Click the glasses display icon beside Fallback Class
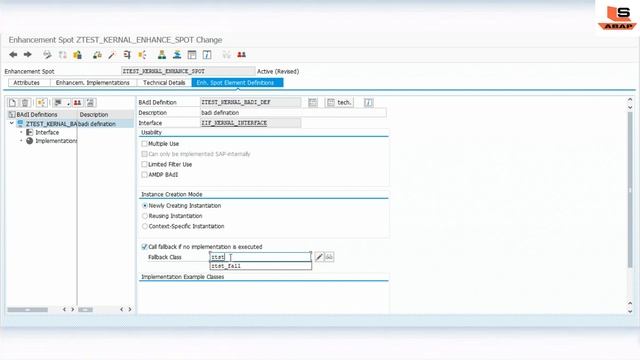Image resolution: width=640 pixels, height=360 pixels. click(x=329, y=257)
